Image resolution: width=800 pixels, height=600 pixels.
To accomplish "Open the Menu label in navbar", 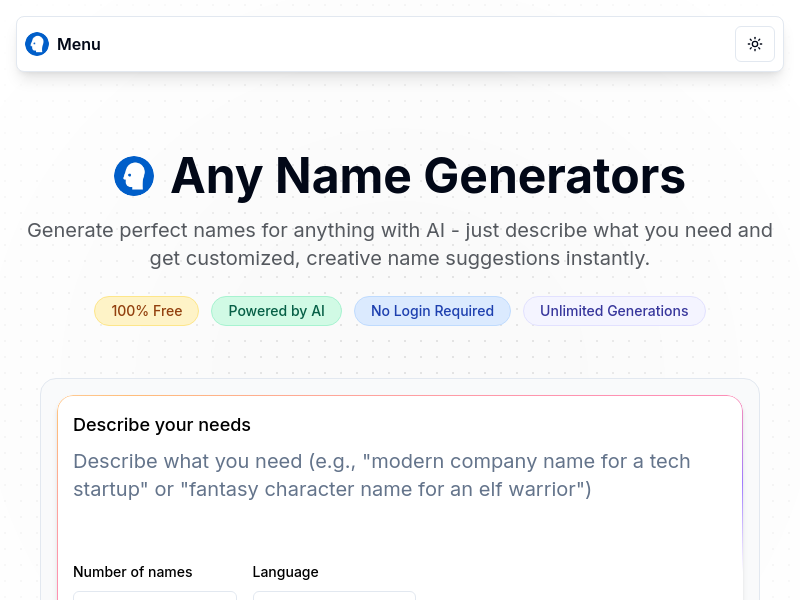I will click(79, 44).
